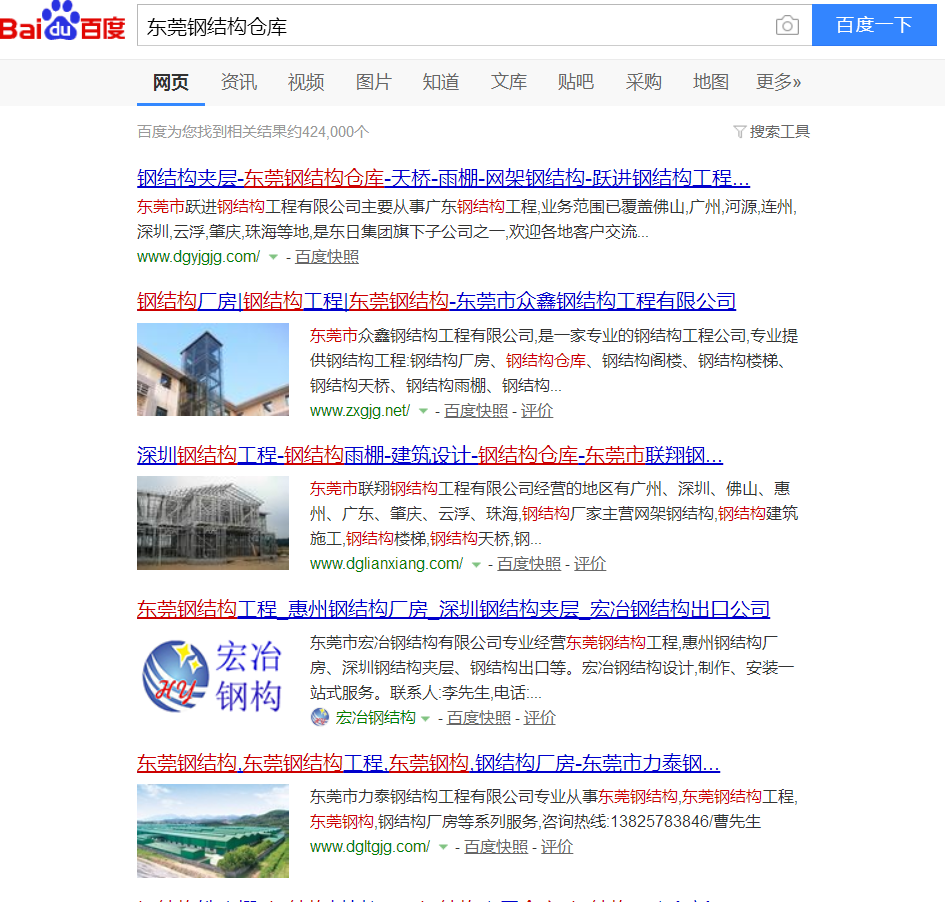Open 百度快照 for www.dgyjgjg.com result
This screenshot has height=902, width=945.
point(327,257)
